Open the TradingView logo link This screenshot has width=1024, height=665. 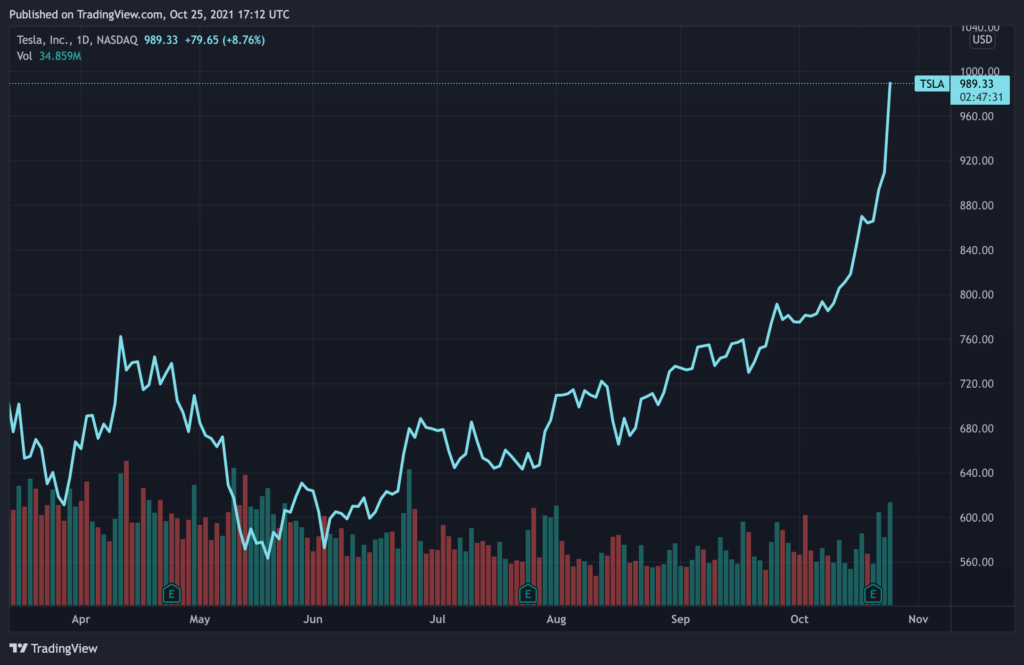[x=54, y=649]
